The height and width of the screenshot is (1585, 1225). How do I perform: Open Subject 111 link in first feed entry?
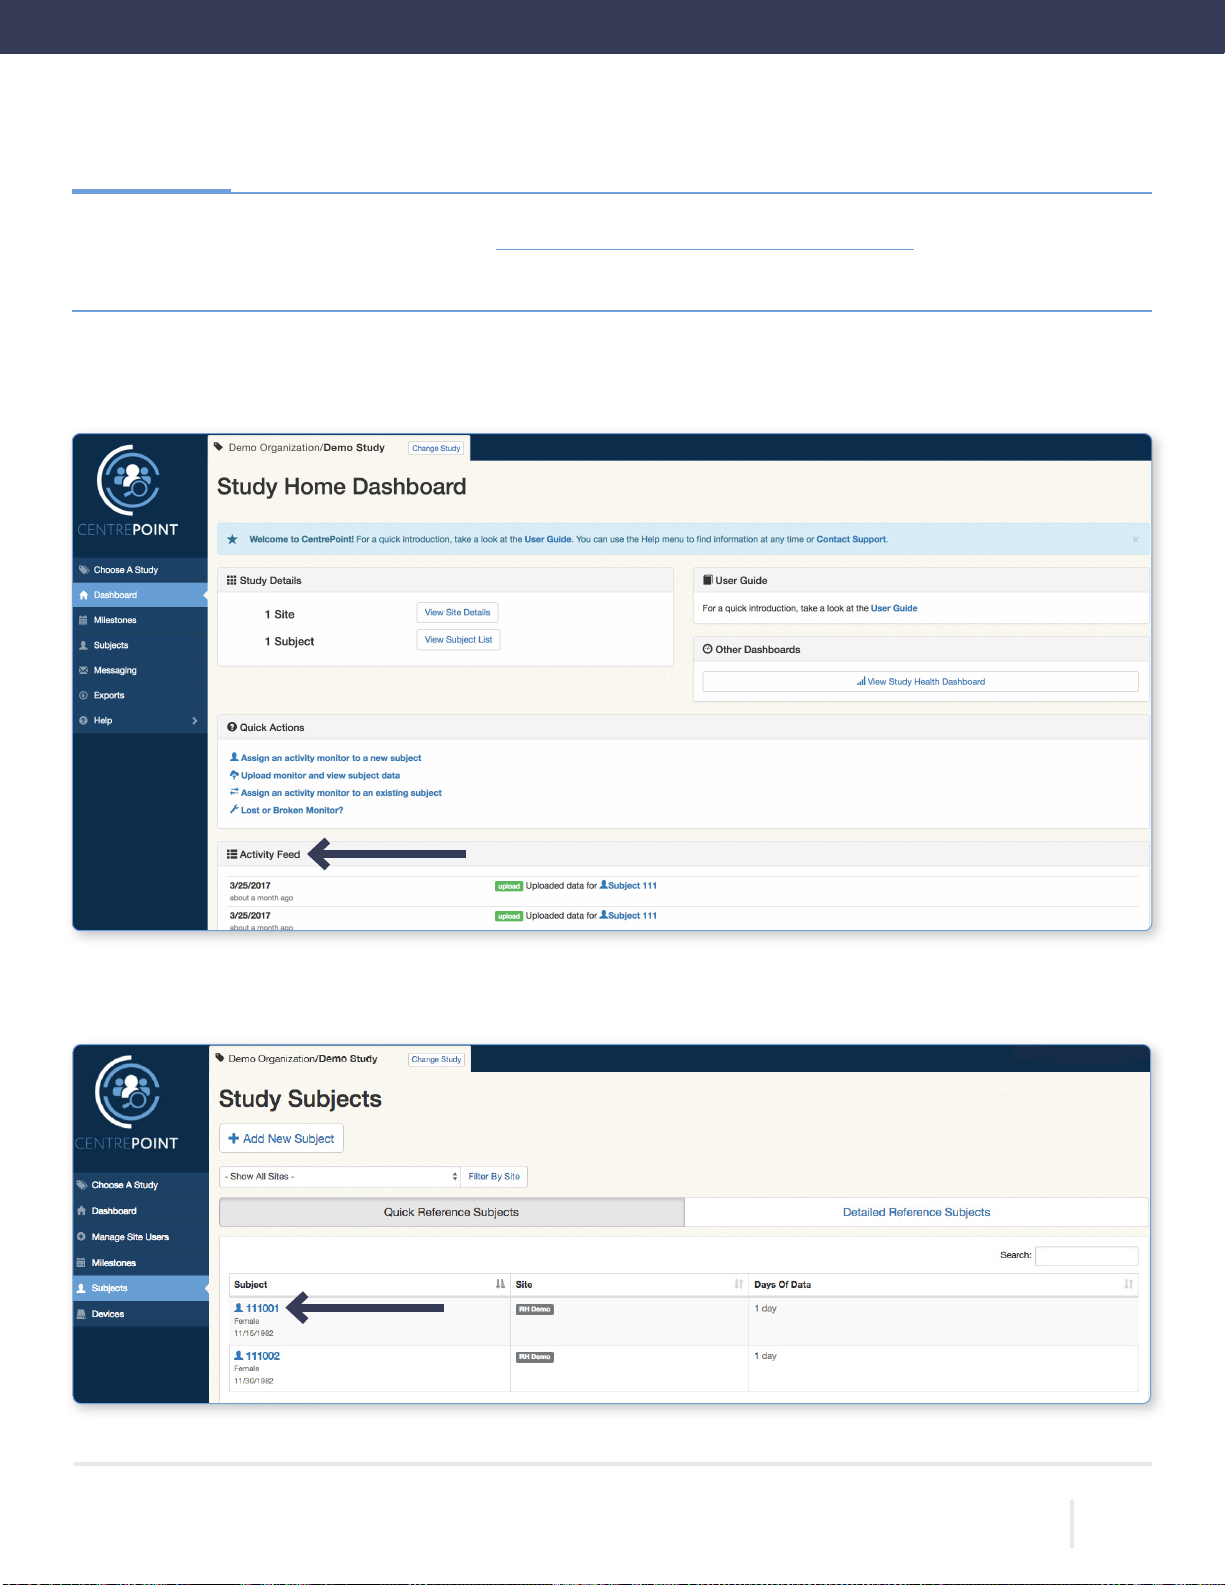pos(628,885)
